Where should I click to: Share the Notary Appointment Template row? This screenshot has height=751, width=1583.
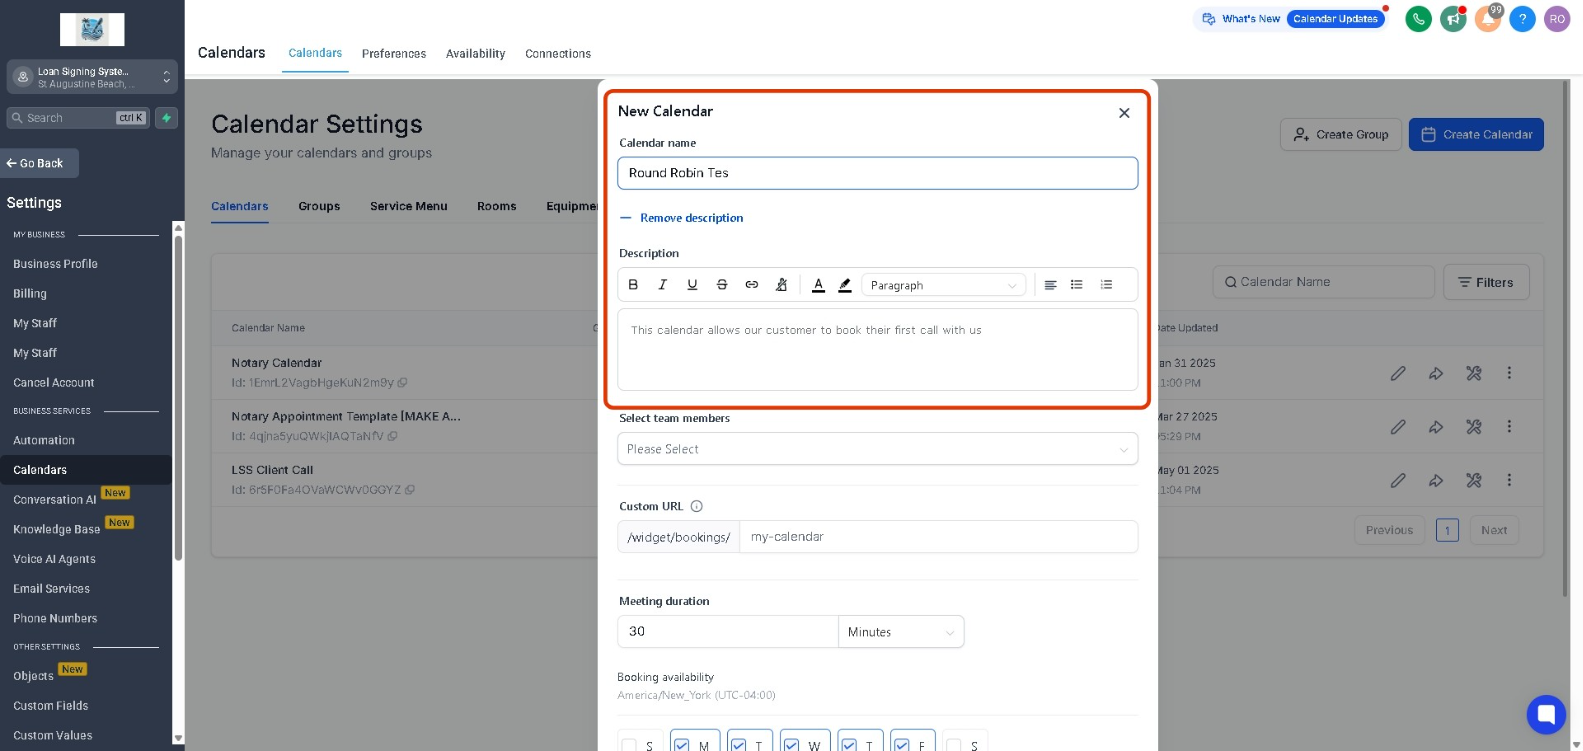click(1436, 427)
